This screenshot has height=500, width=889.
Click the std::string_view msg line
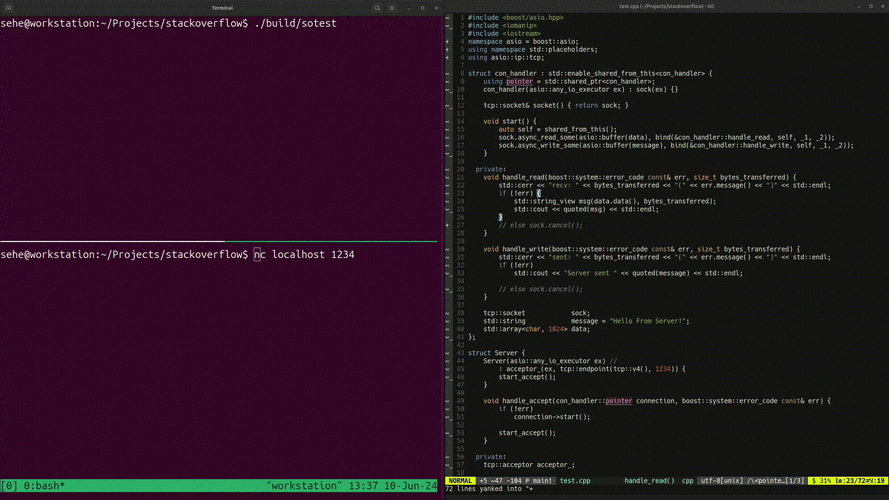click(x=615, y=201)
